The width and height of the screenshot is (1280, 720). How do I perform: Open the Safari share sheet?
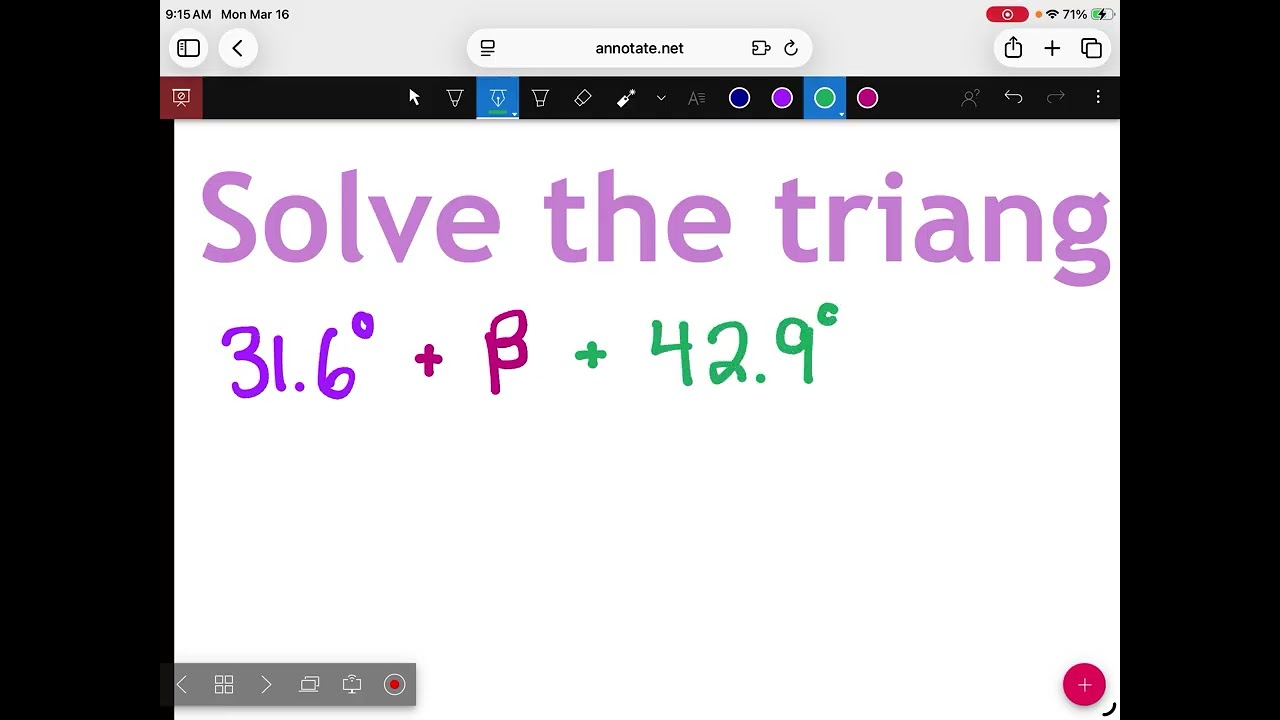click(1013, 47)
